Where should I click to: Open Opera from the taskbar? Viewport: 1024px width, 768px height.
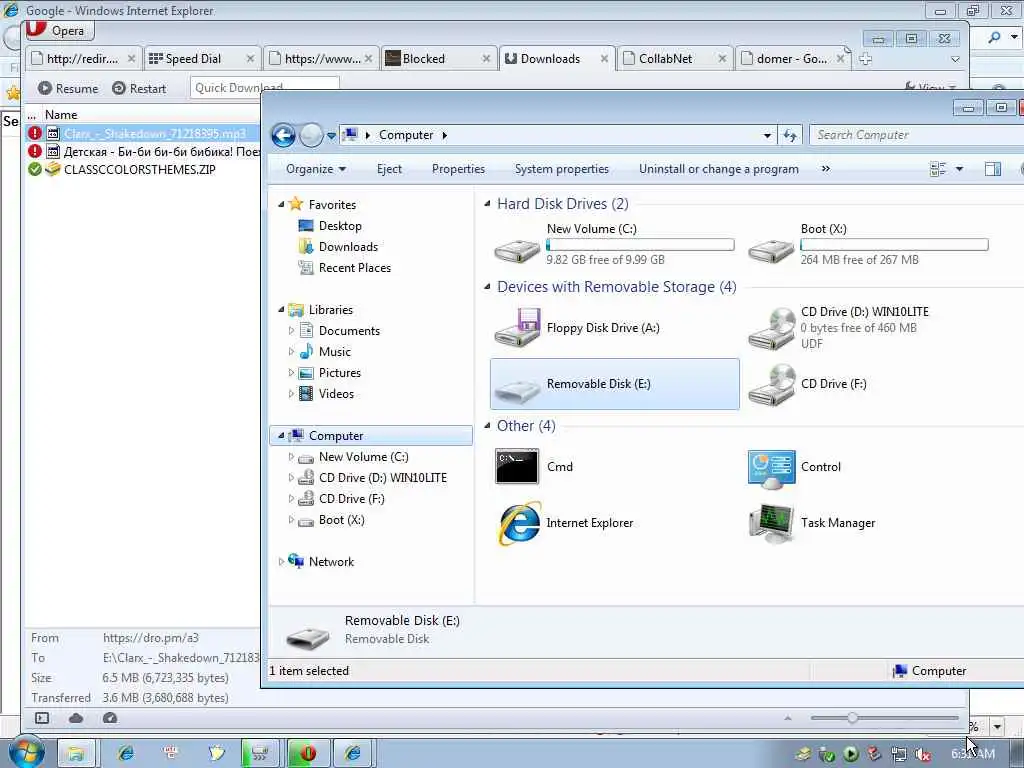tap(307, 753)
